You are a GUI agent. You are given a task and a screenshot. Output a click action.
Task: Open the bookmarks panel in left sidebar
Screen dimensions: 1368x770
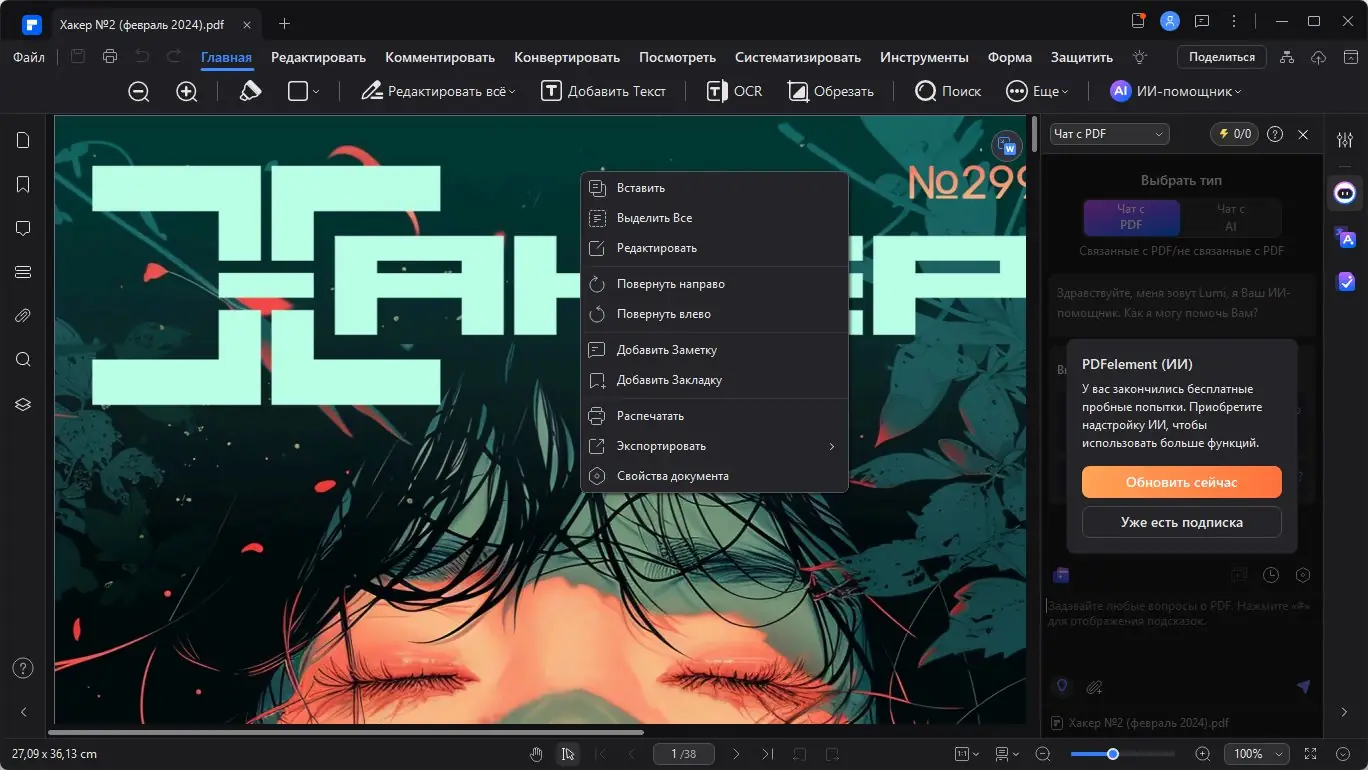coord(23,184)
